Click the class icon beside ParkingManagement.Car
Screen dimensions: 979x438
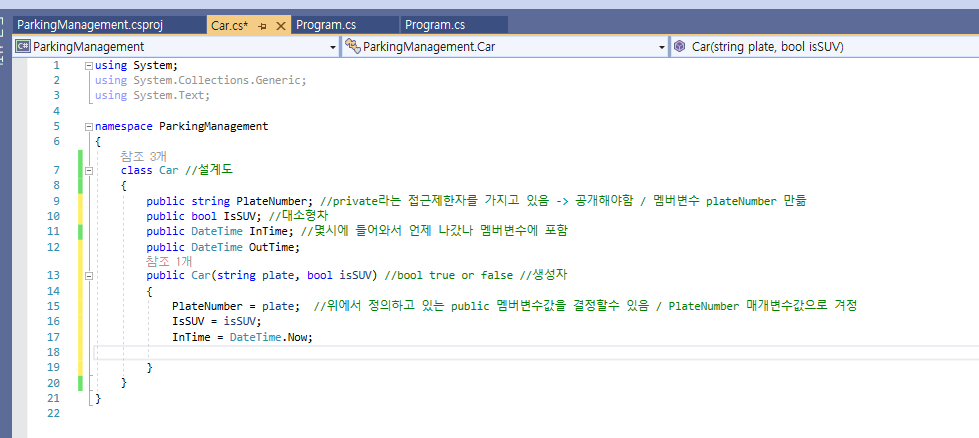tap(353, 46)
